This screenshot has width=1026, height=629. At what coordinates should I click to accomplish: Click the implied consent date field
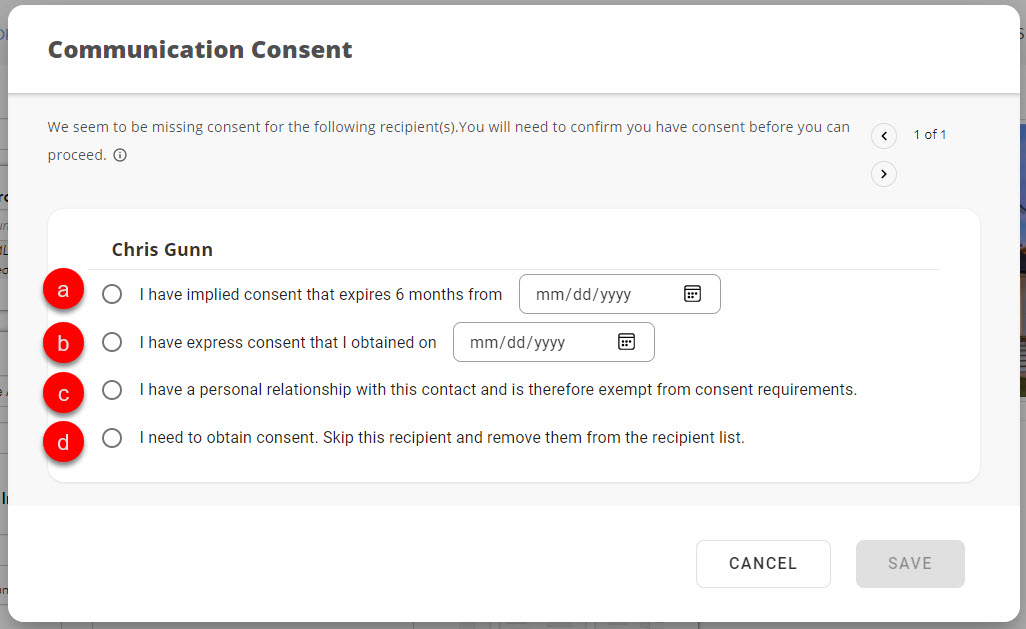598,294
